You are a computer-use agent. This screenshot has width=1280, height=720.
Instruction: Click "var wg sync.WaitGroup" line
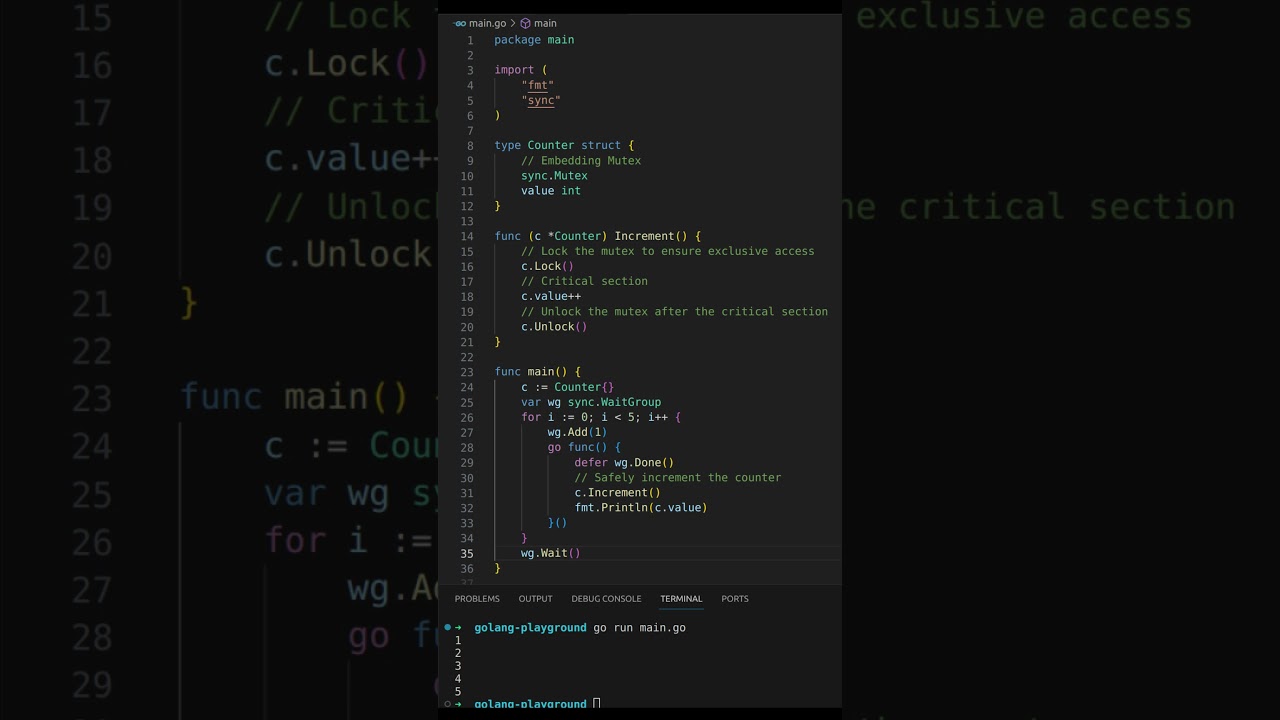(x=591, y=402)
